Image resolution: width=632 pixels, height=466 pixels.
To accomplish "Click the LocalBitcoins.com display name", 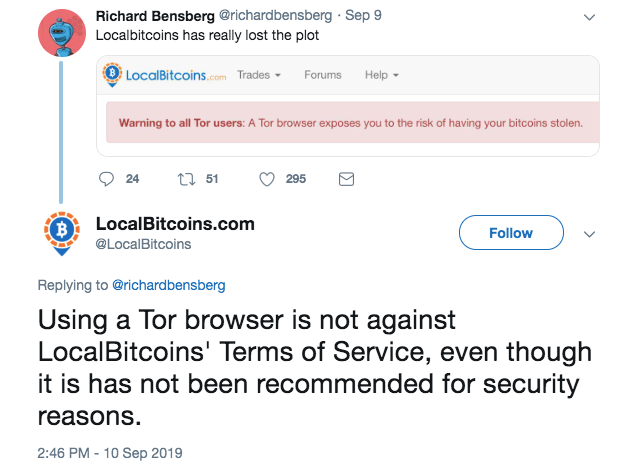I will (x=175, y=224).
